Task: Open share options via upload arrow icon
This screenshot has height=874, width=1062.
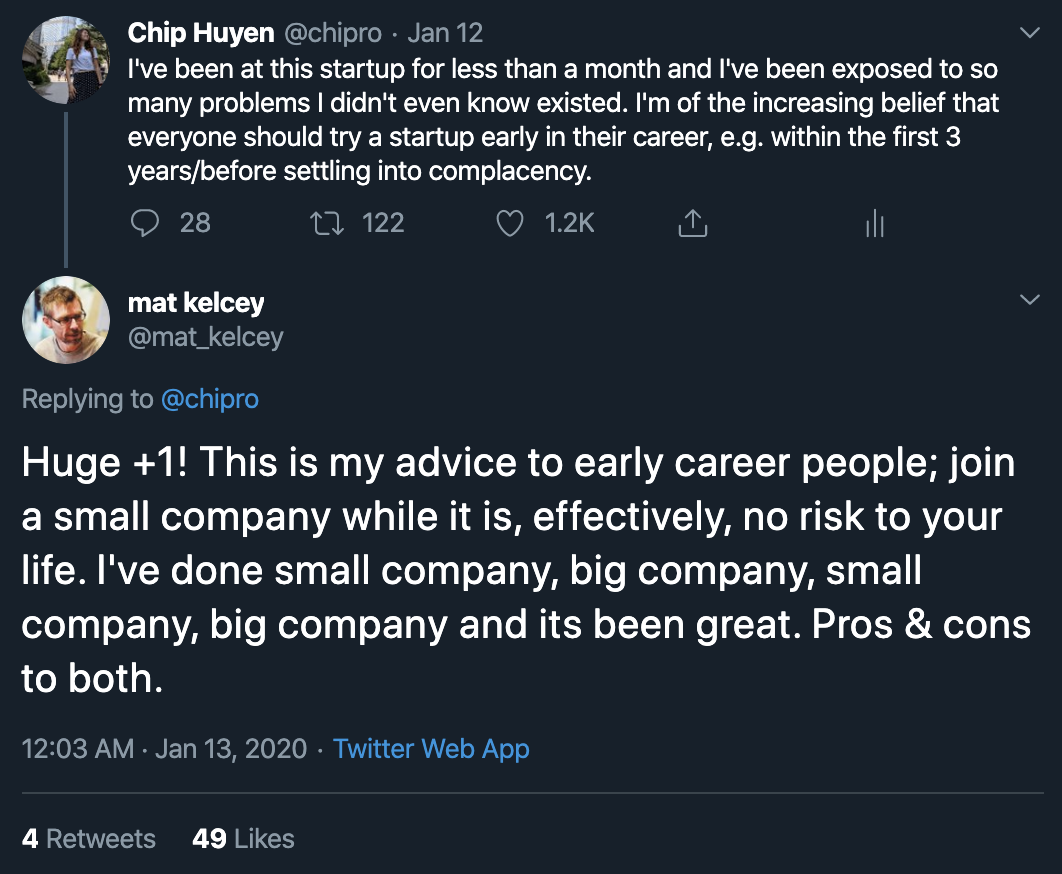Action: click(692, 223)
